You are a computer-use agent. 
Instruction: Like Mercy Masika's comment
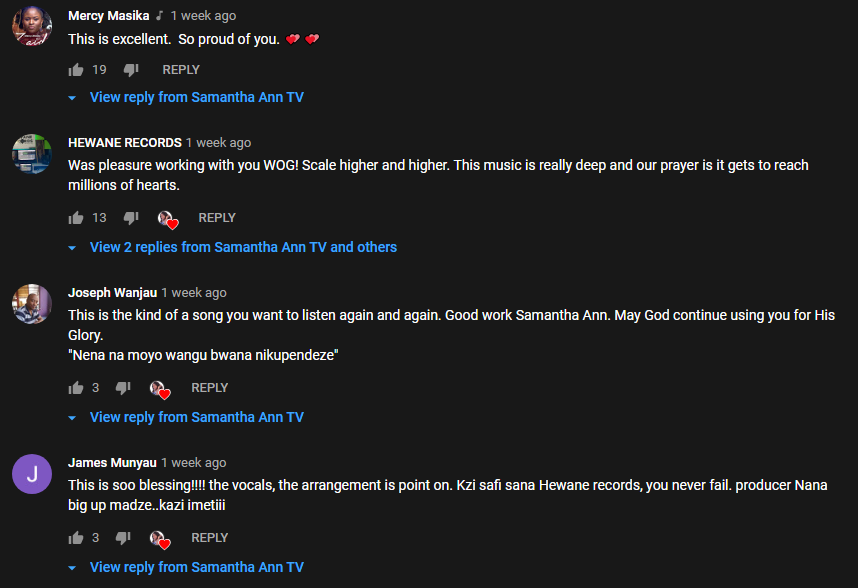click(76, 70)
